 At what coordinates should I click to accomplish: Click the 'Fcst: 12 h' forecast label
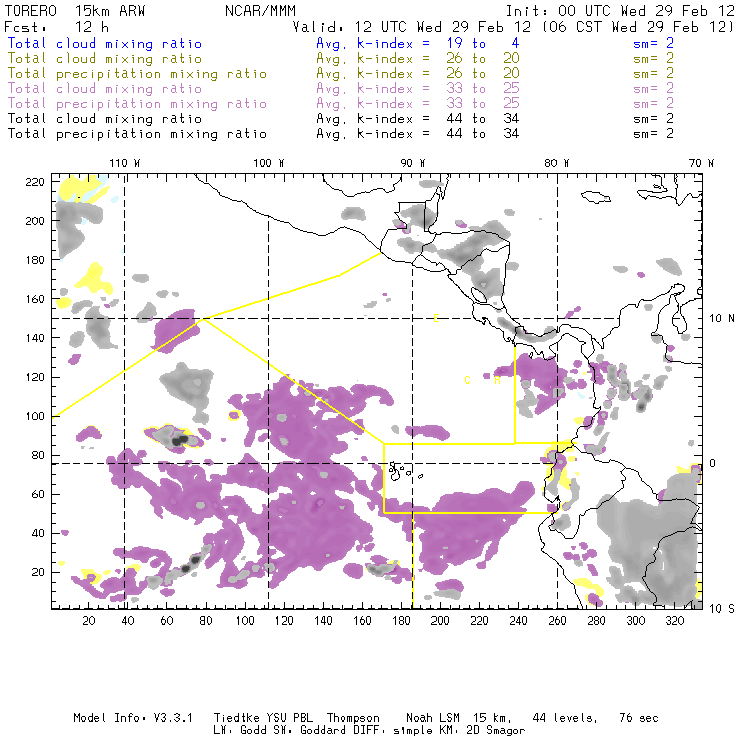[57, 27]
